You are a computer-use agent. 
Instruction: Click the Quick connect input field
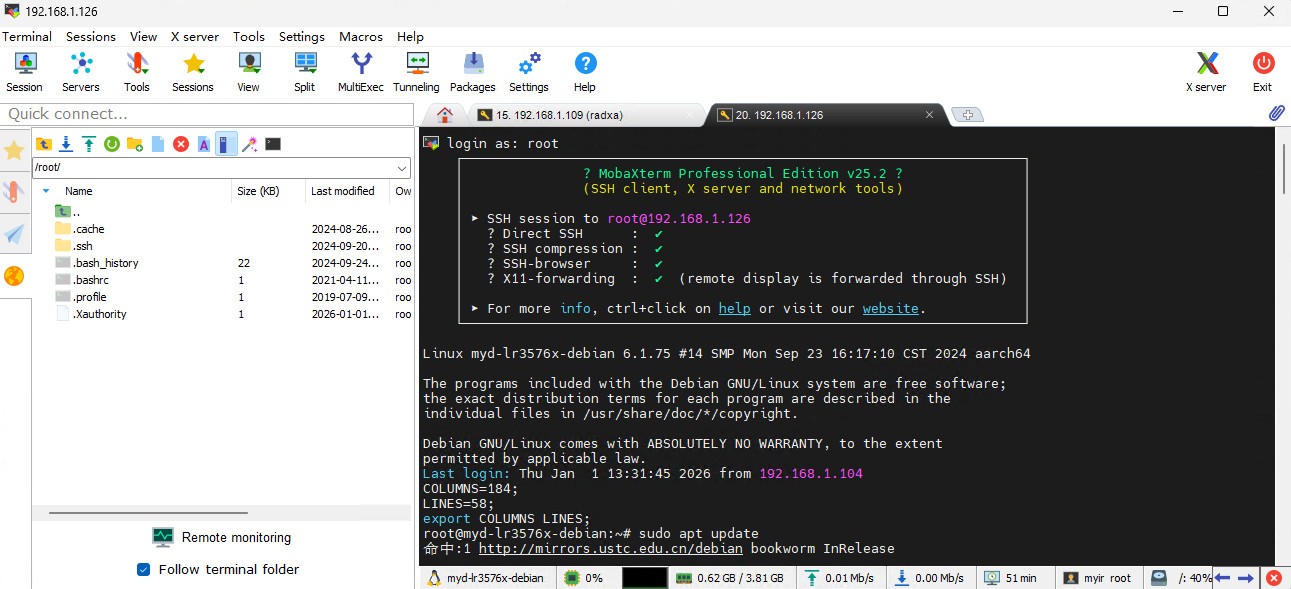click(x=206, y=114)
